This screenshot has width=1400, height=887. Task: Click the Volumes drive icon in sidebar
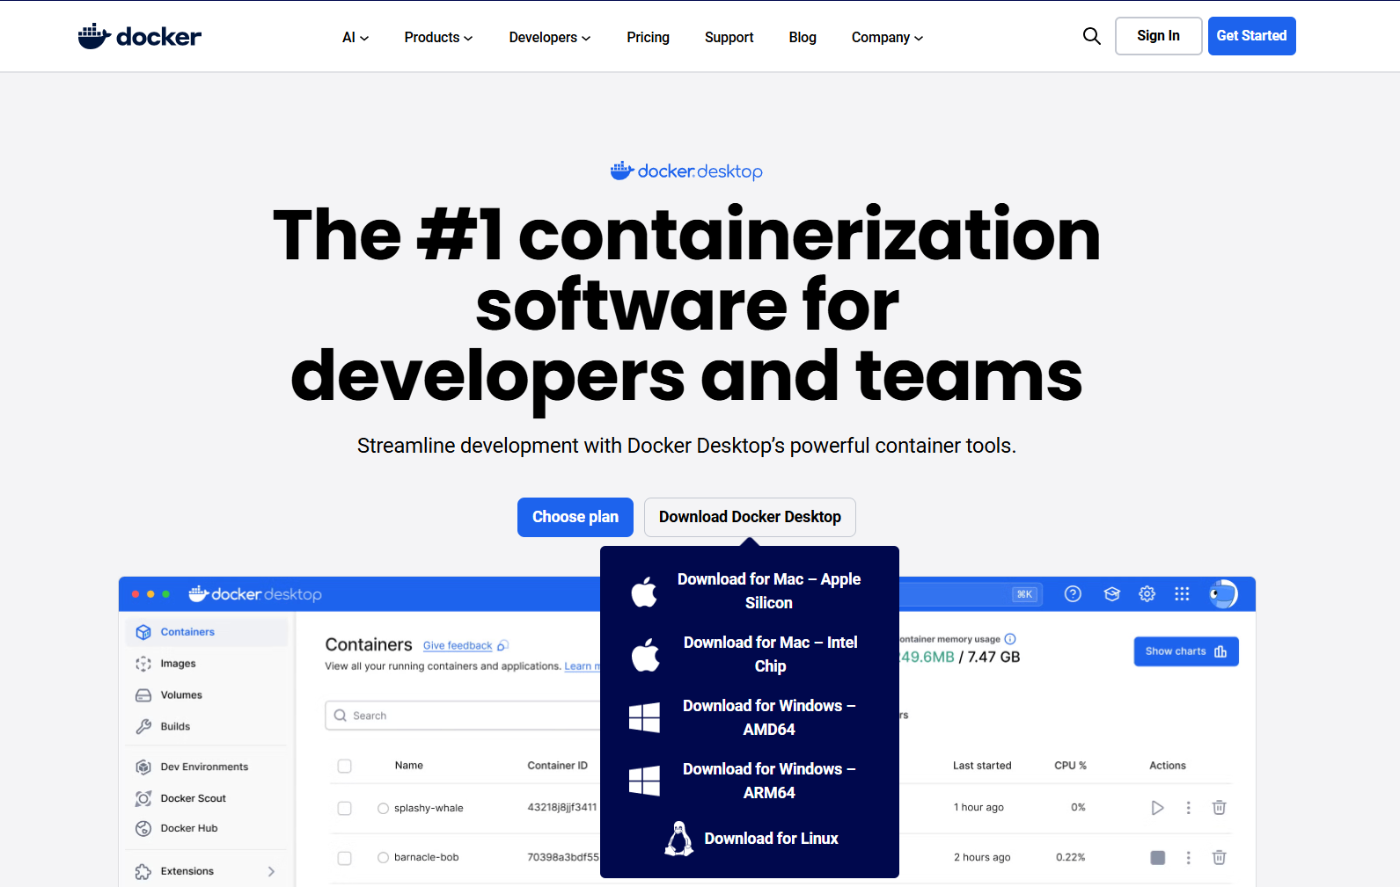click(x=143, y=695)
